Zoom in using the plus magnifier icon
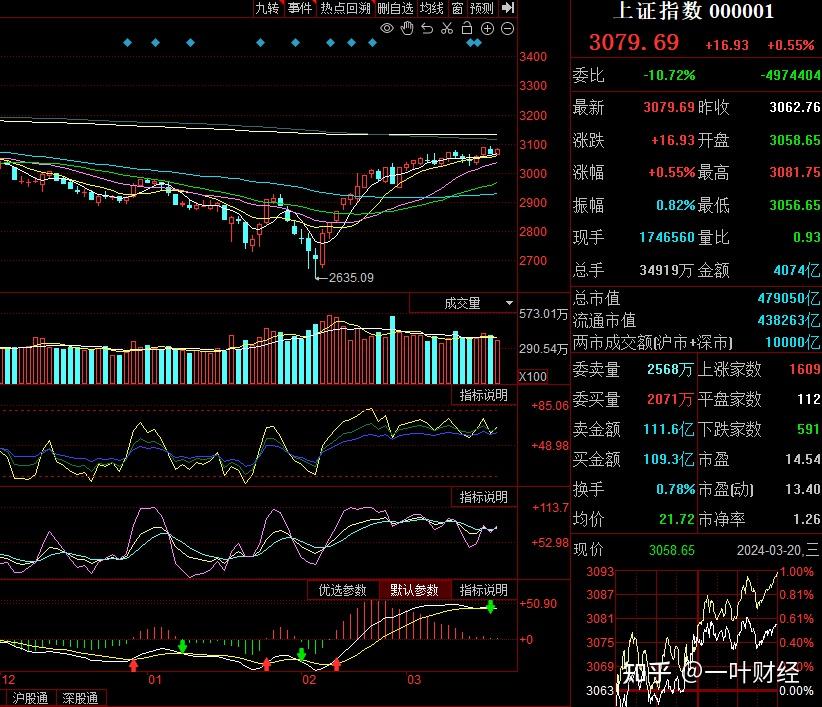The image size is (822, 707). point(487,28)
